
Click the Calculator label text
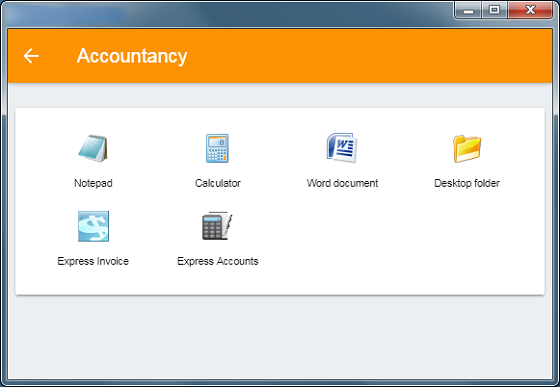218,183
